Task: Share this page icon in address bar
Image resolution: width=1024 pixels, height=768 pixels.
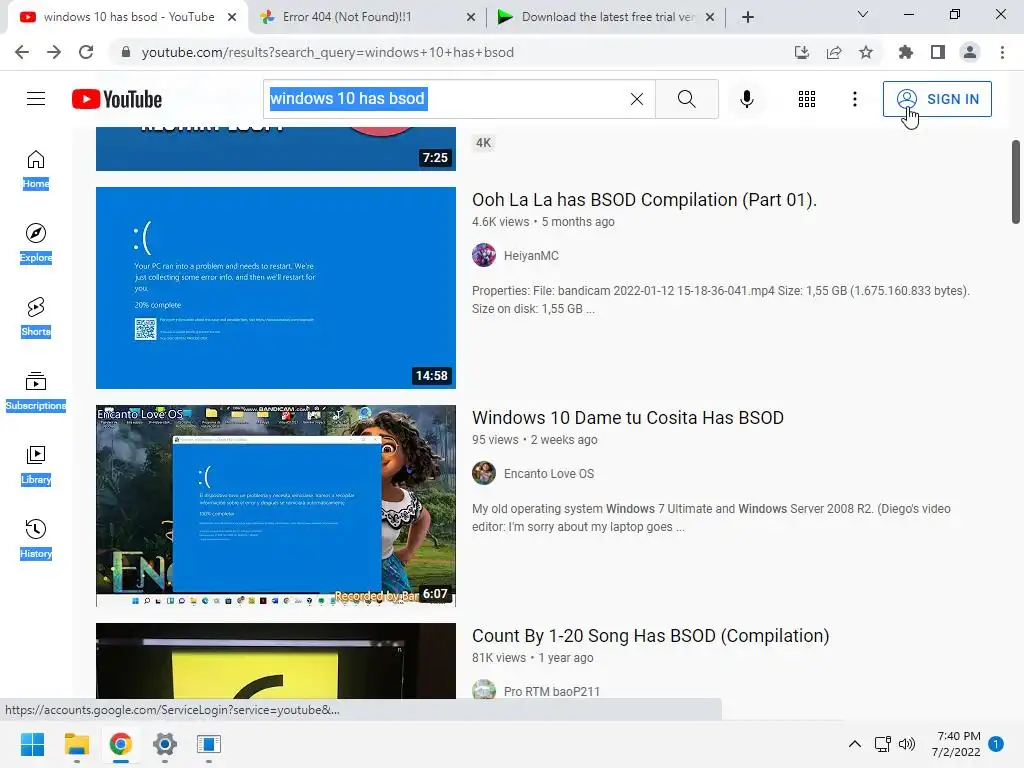Action: [x=834, y=52]
